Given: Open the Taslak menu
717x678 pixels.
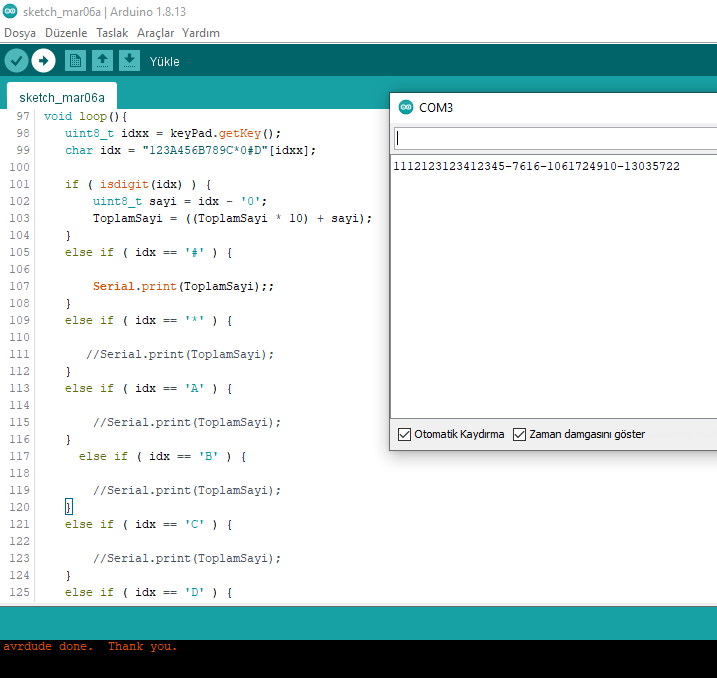Looking at the screenshot, I should coord(112,33).
